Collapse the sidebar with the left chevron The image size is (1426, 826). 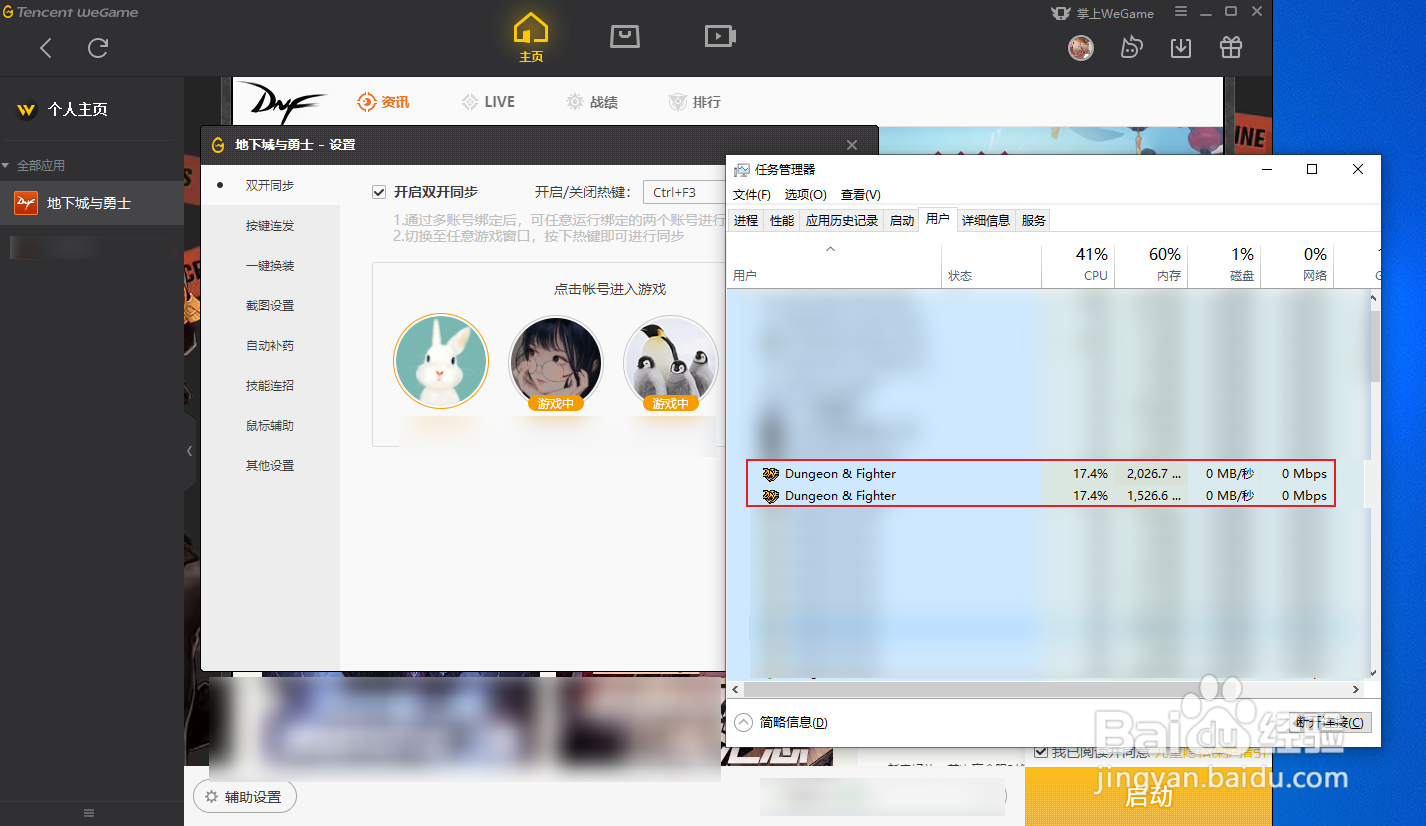point(190,451)
